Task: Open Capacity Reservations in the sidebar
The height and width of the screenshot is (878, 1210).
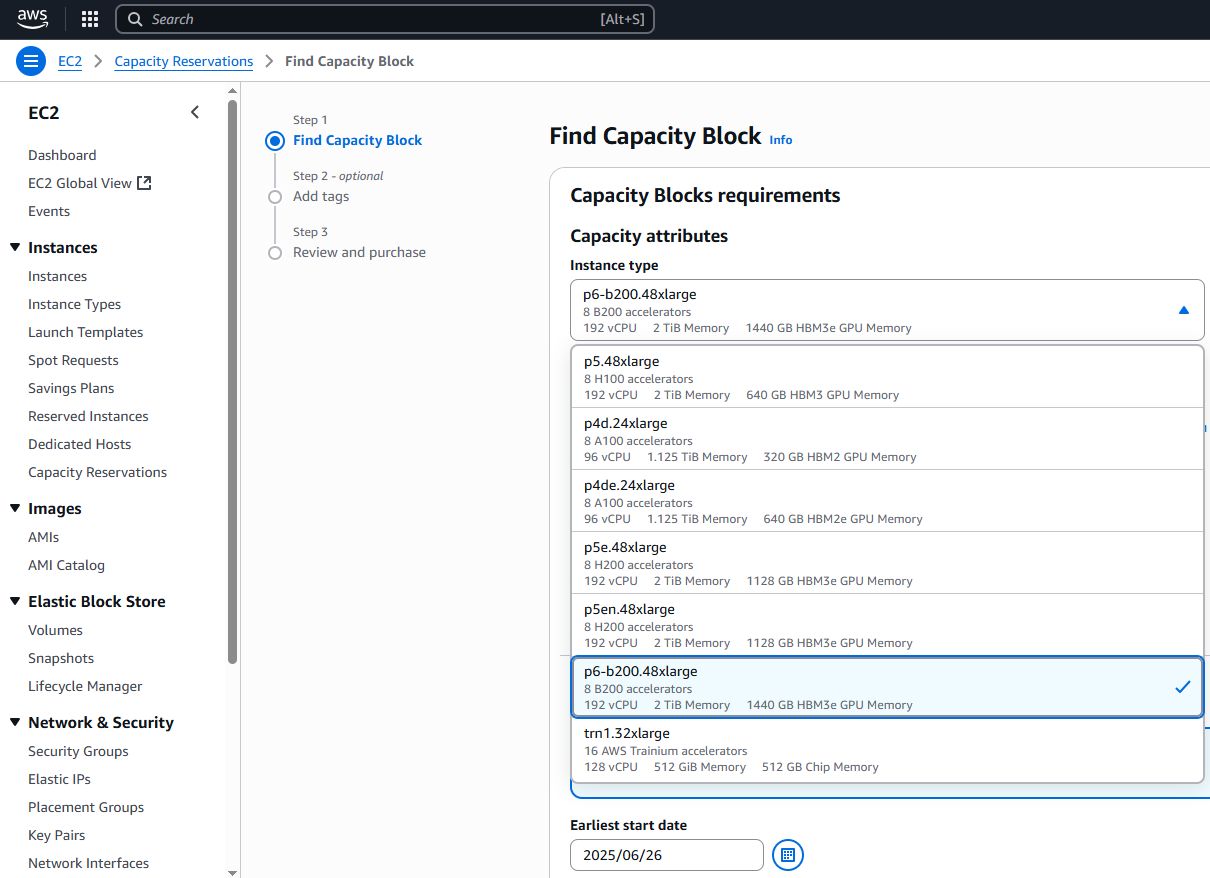Action: click(97, 472)
